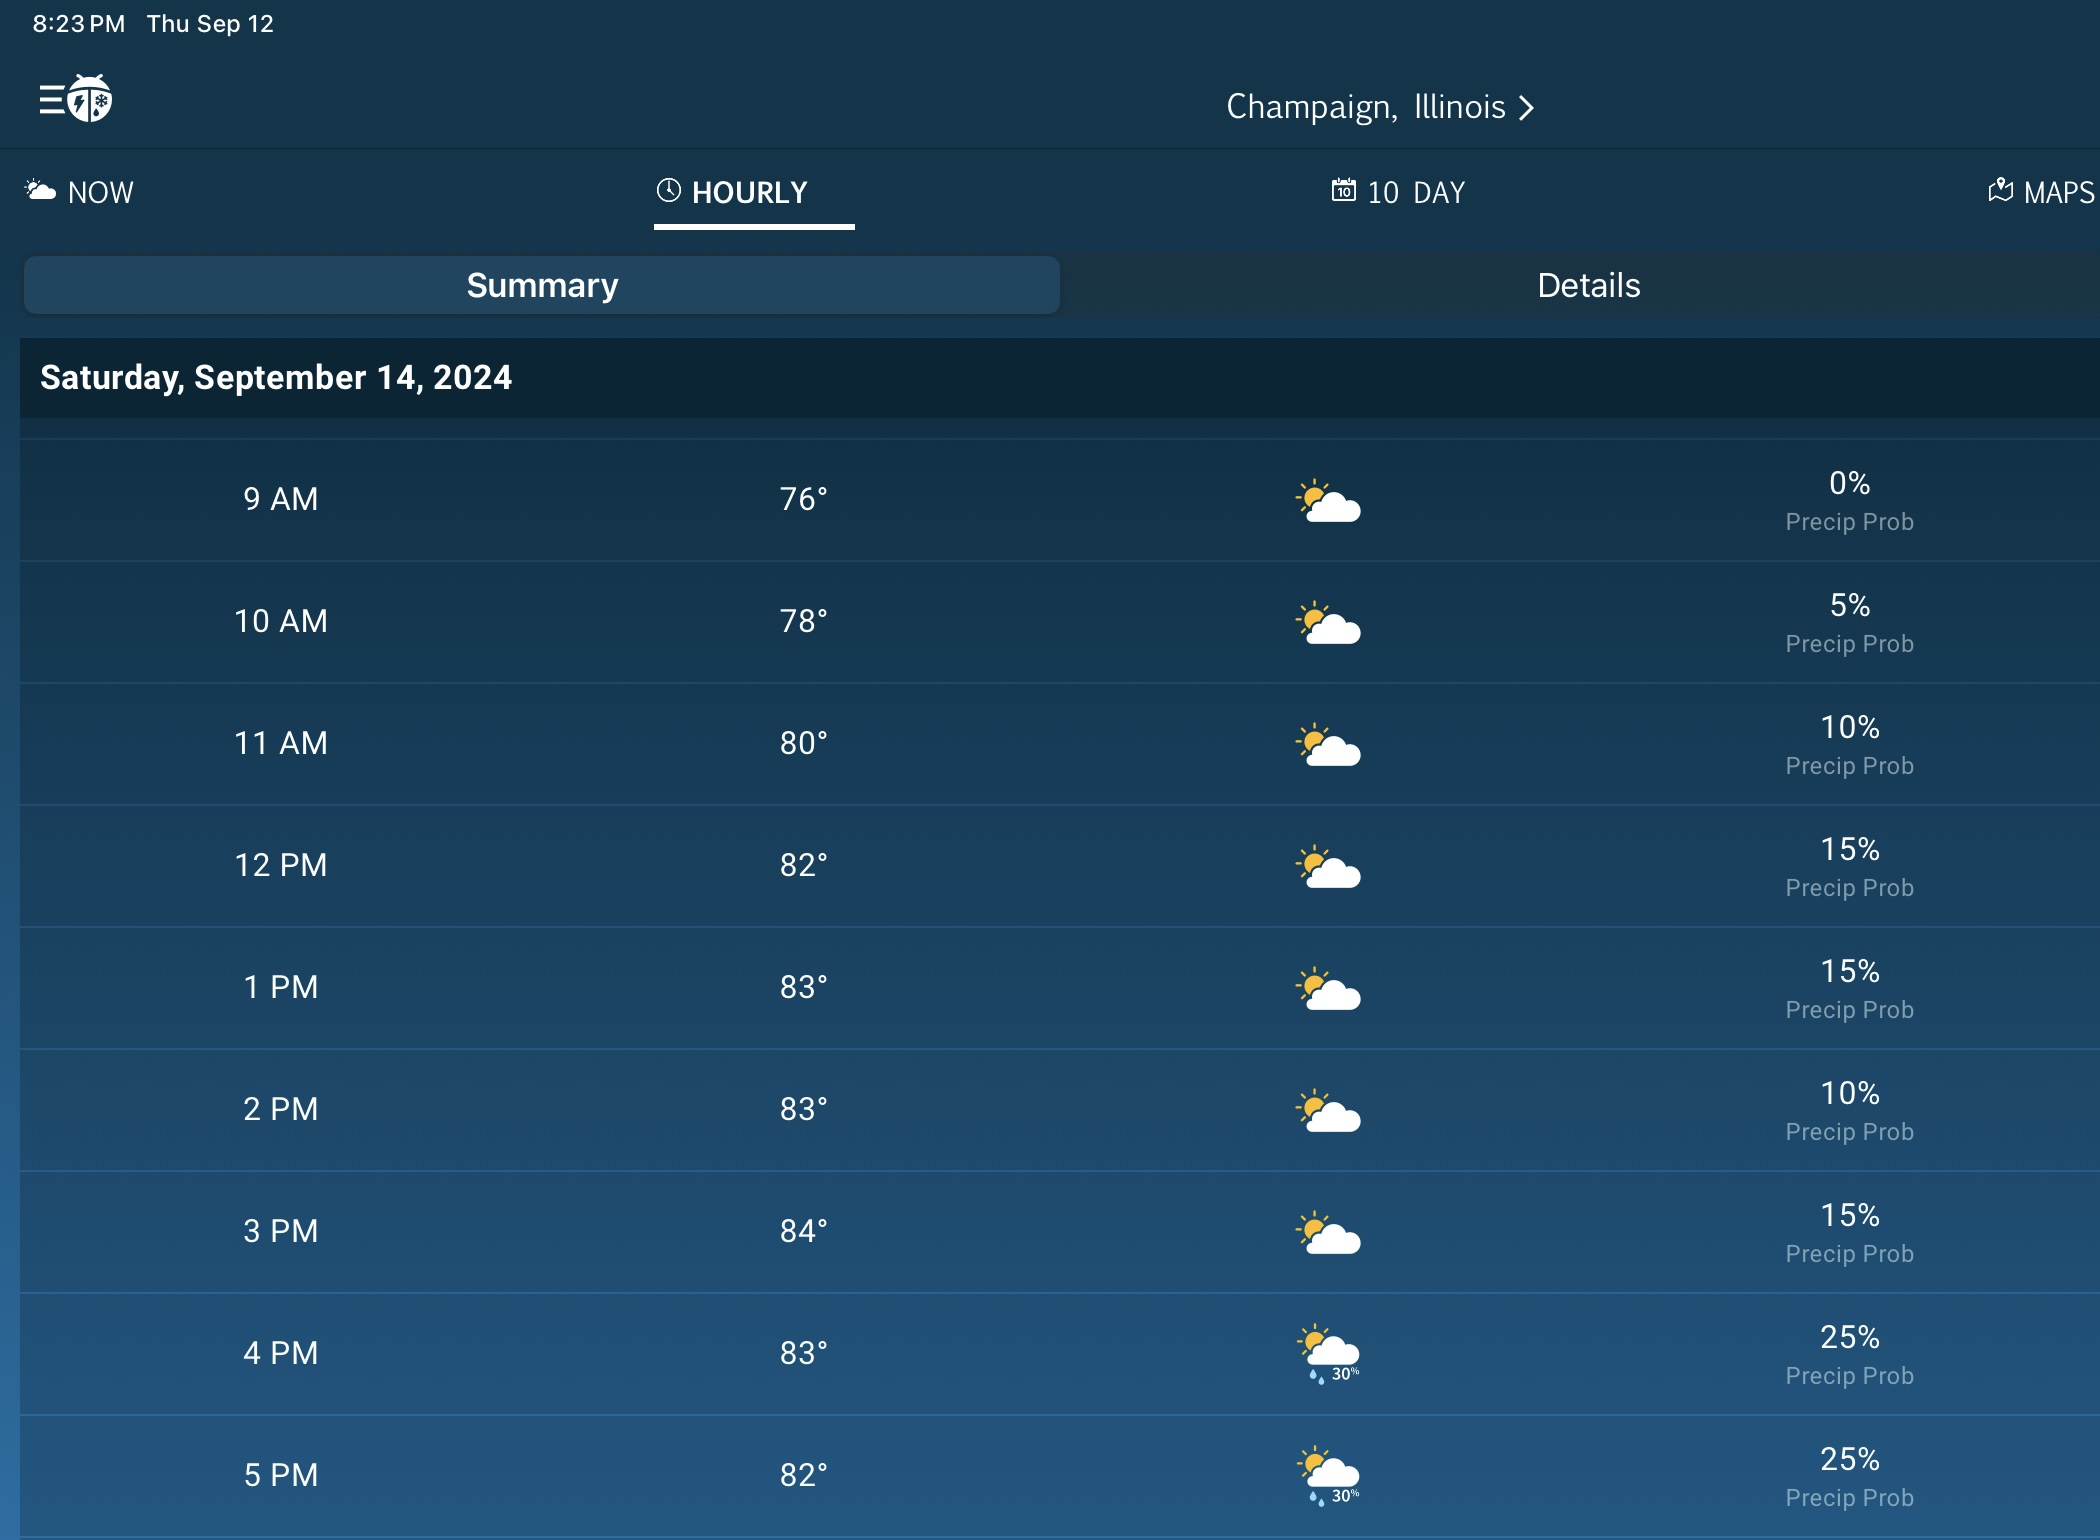The image size is (2100, 1540).
Task: Open the MAPS tab
Action: click(2056, 192)
